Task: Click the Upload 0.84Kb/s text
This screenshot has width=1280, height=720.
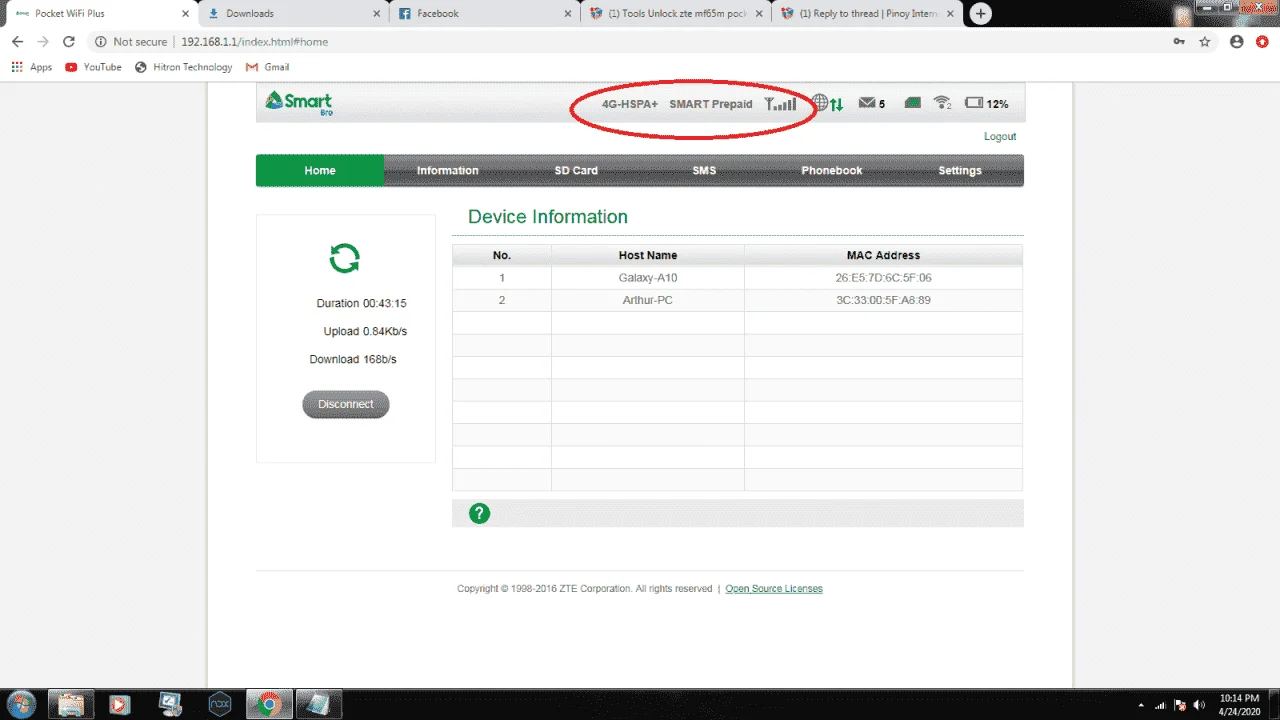Action: (365, 331)
